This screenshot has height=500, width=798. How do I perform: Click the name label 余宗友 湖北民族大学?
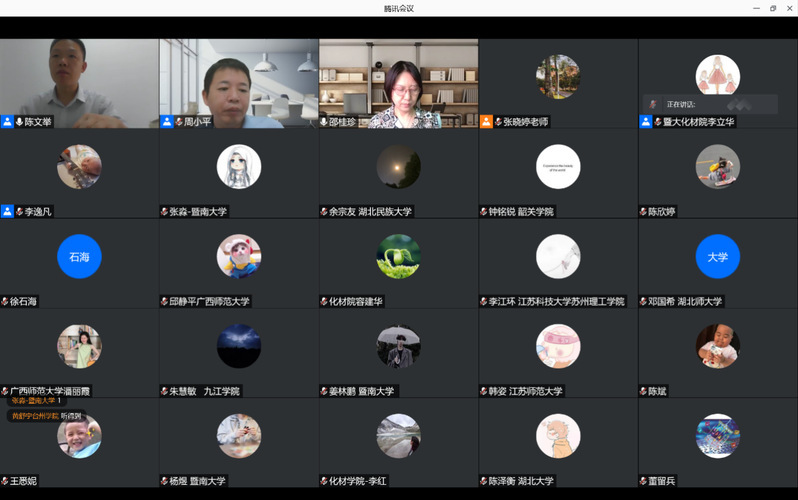click(x=370, y=212)
